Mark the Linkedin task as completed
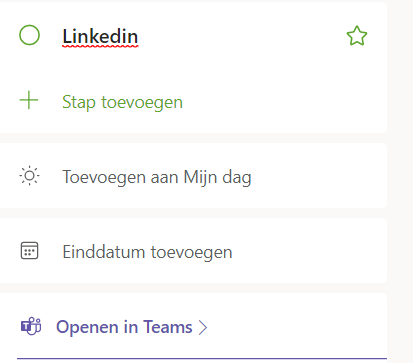 29,35
